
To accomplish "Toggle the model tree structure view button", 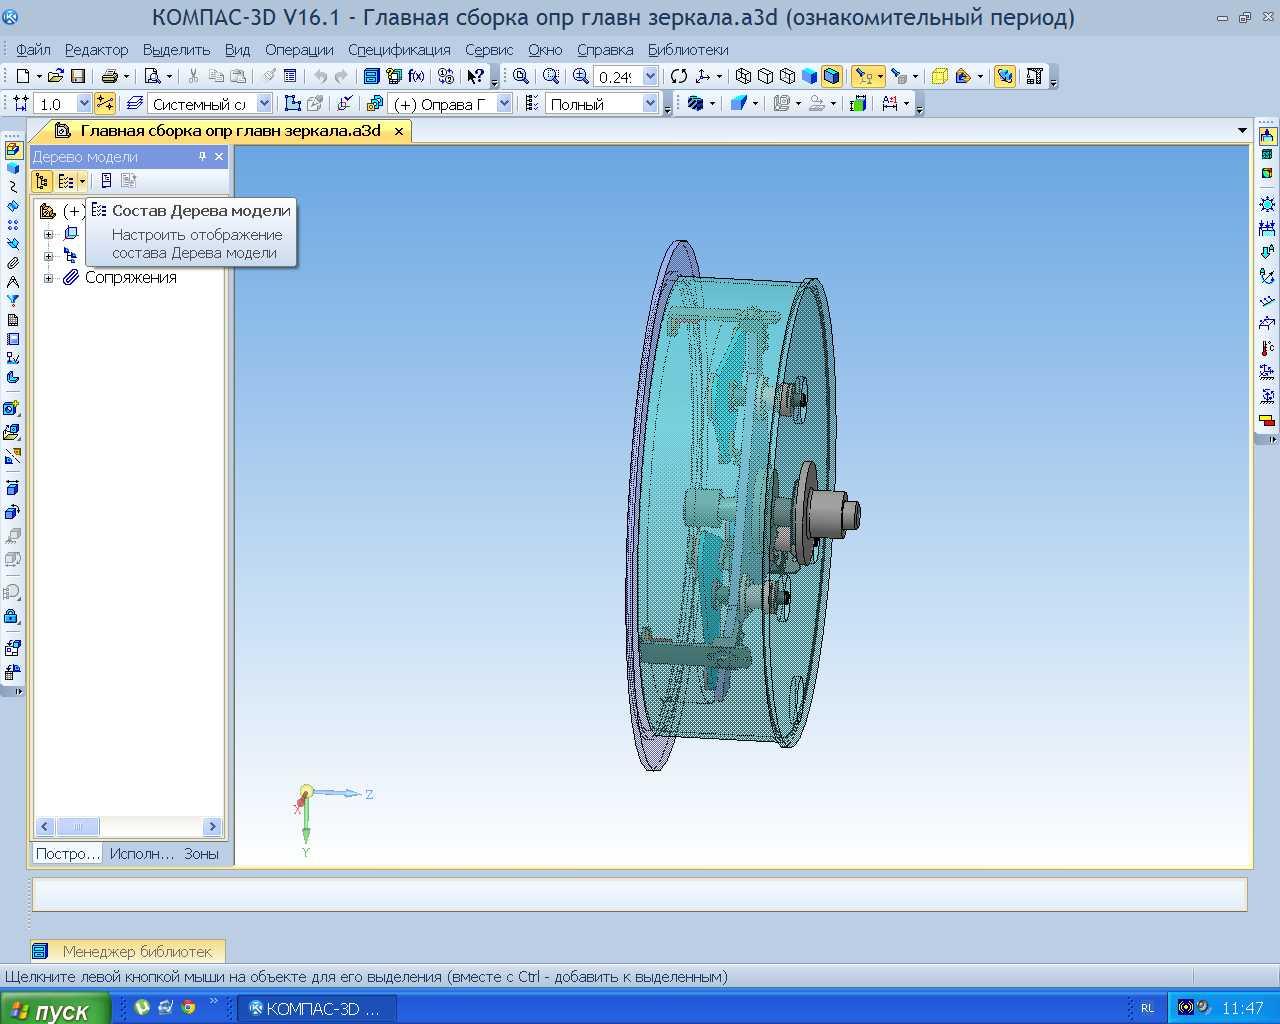I will pos(42,181).
